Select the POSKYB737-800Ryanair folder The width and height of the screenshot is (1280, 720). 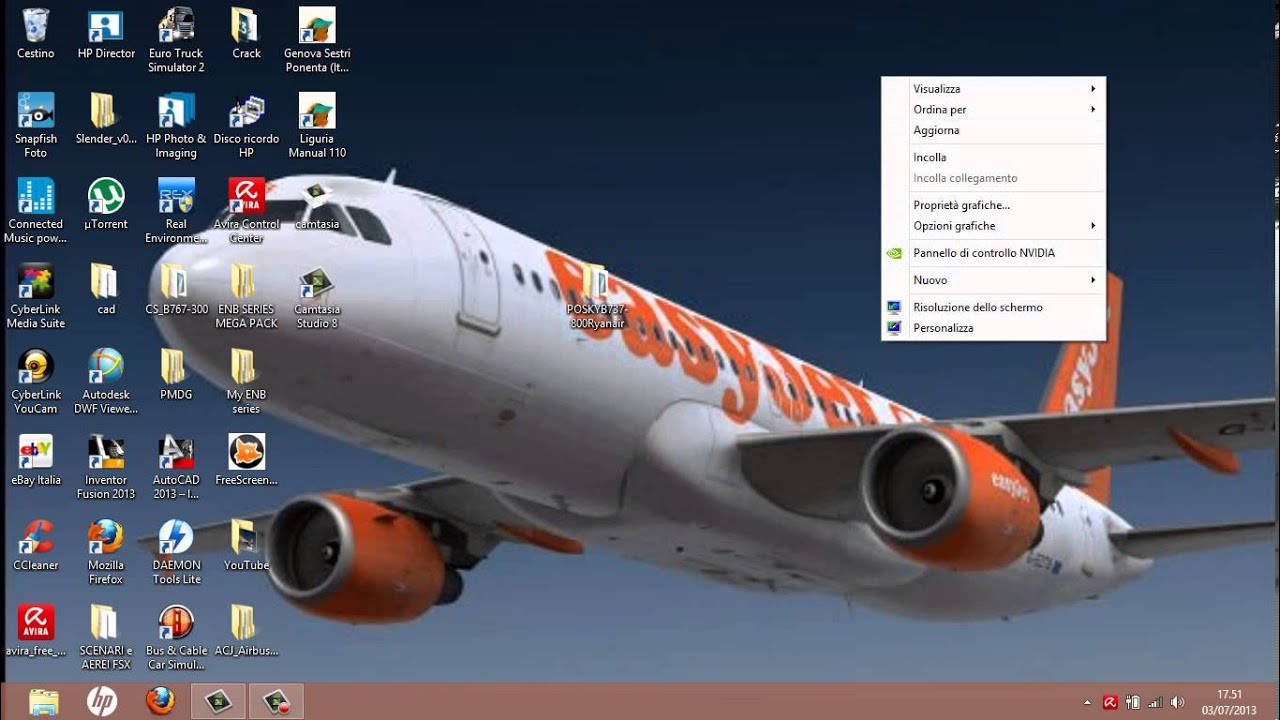[x=595, y=297]
